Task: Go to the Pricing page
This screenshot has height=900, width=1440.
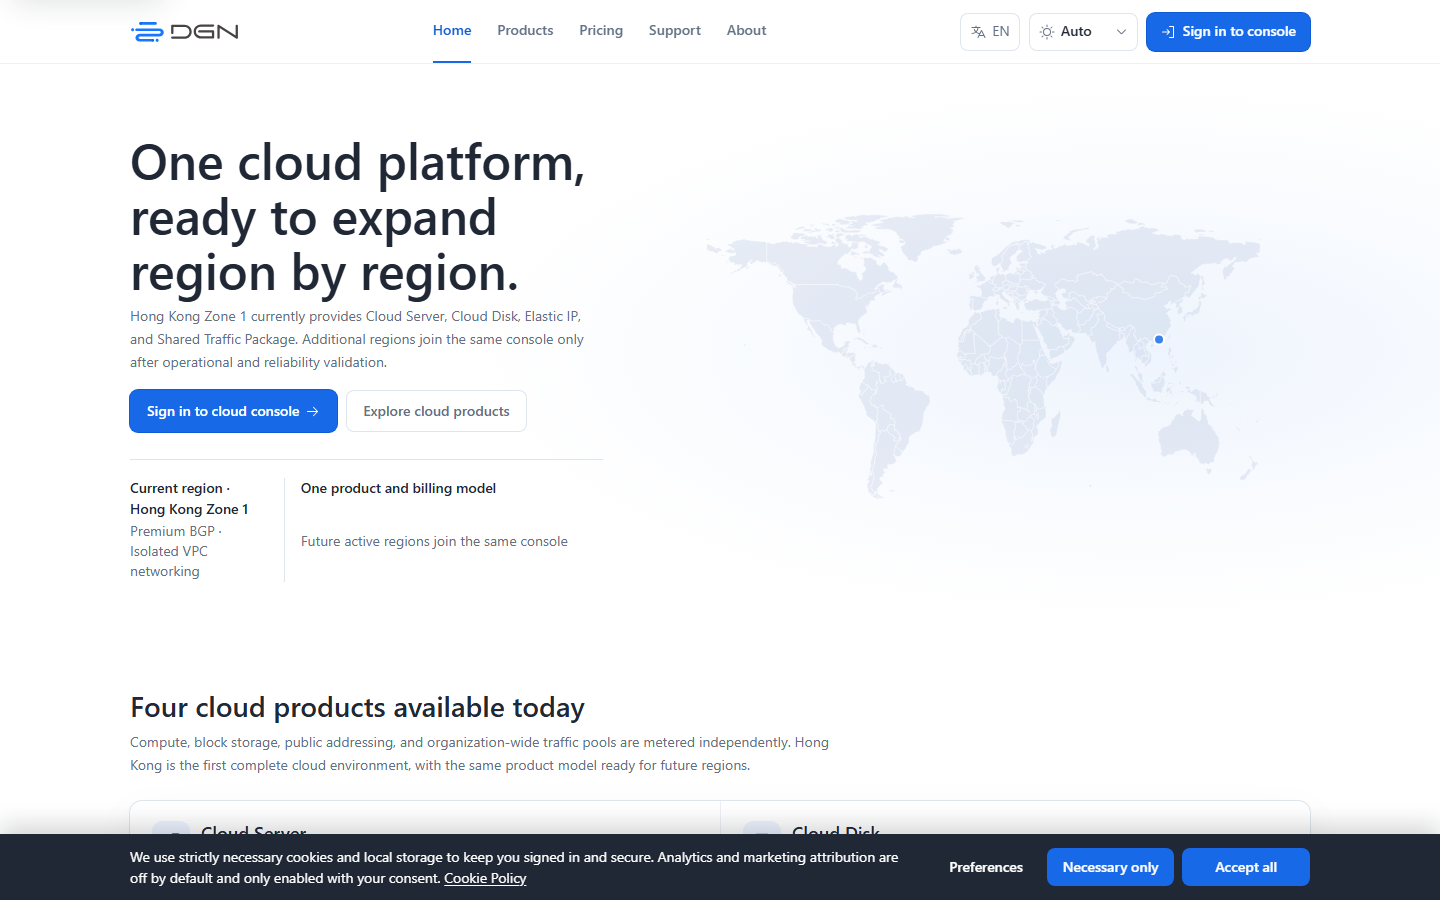Action: click(x=601, y=31)
